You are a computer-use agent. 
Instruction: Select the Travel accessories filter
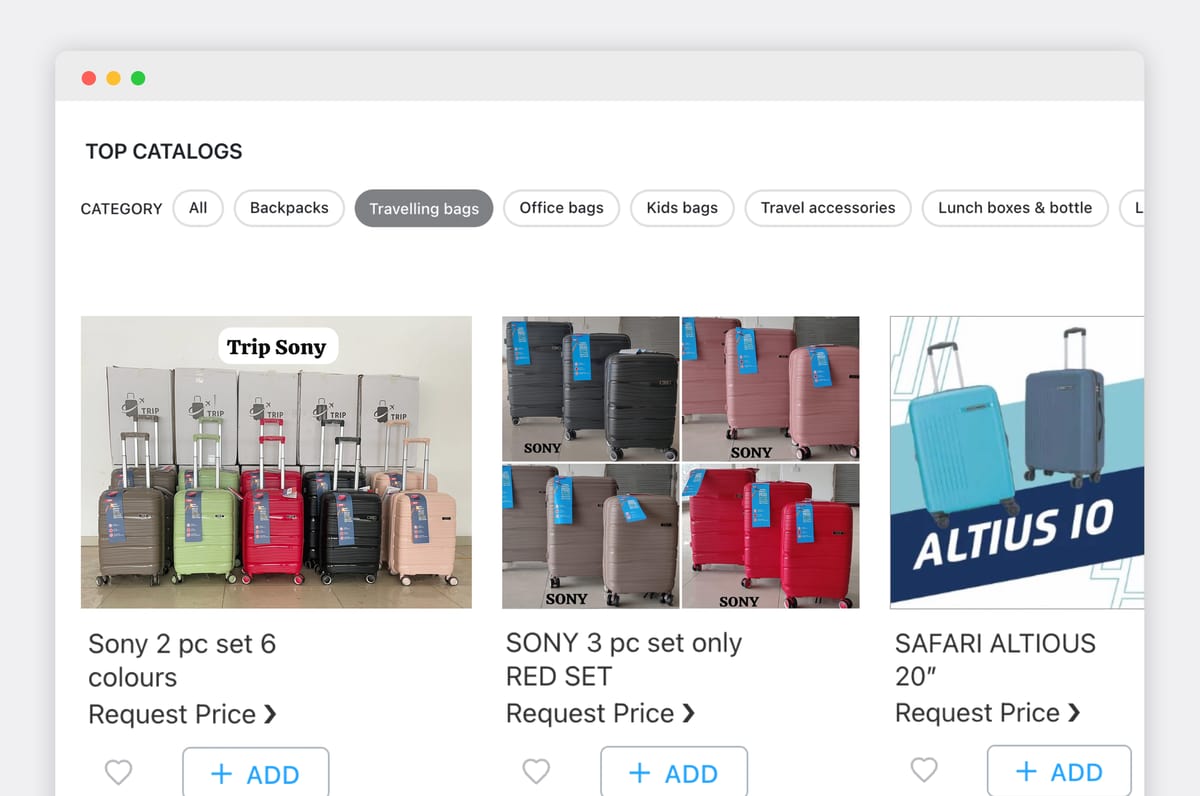pos(827,208)
